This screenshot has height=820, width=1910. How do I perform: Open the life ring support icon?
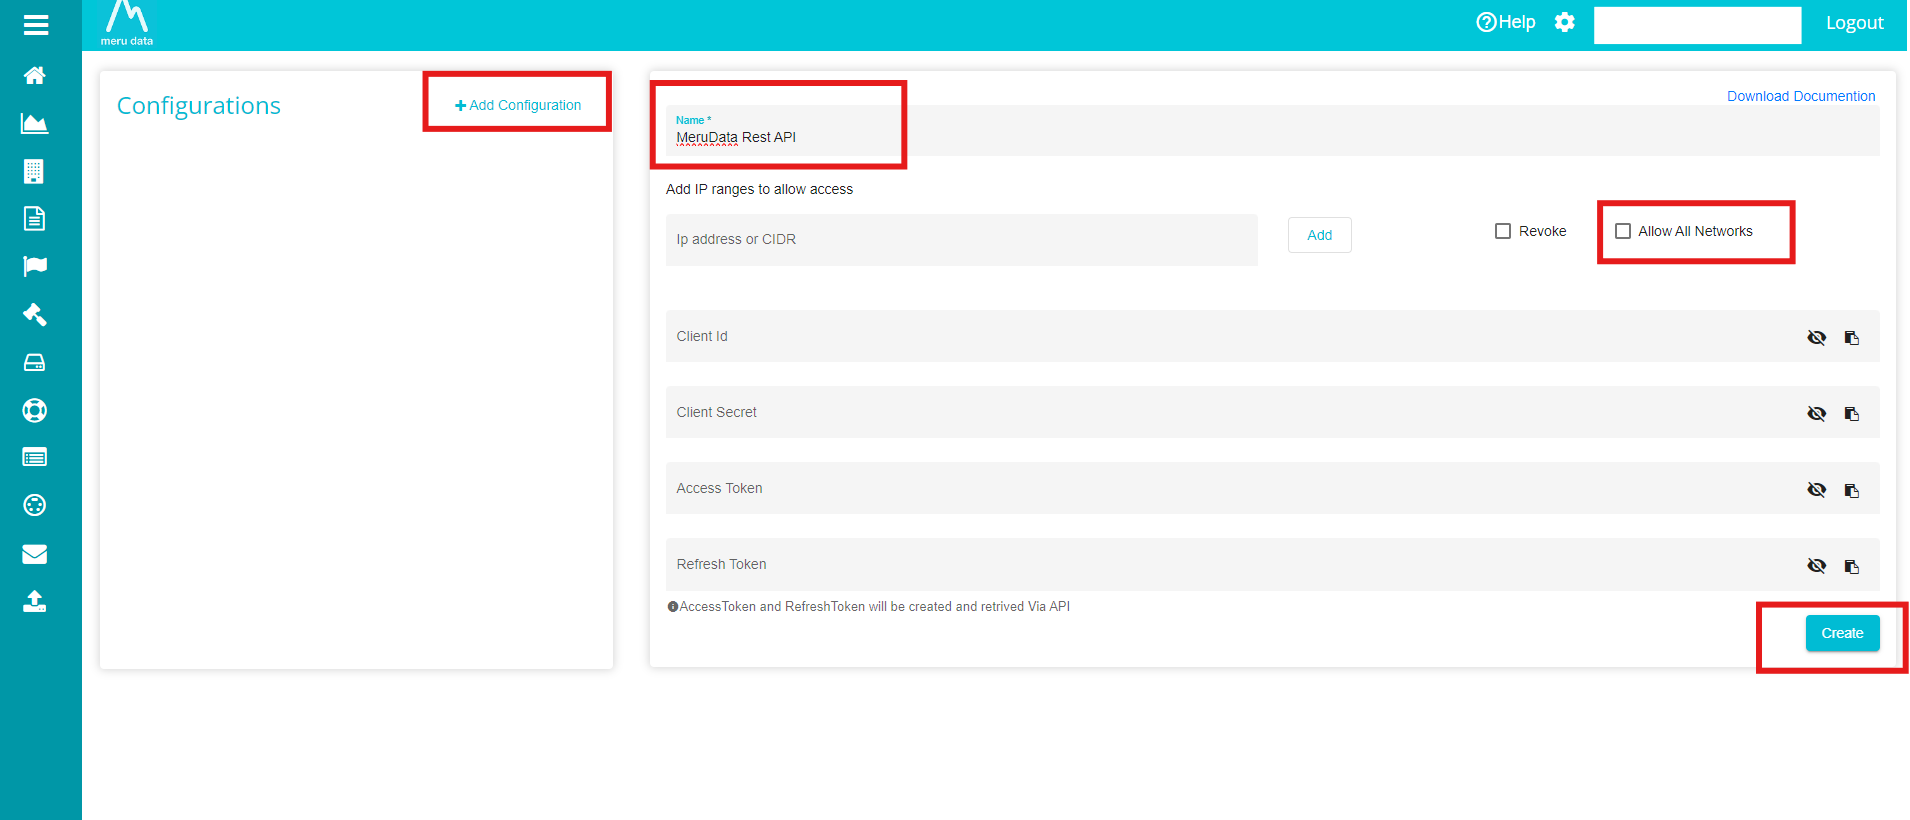(35, 410)
